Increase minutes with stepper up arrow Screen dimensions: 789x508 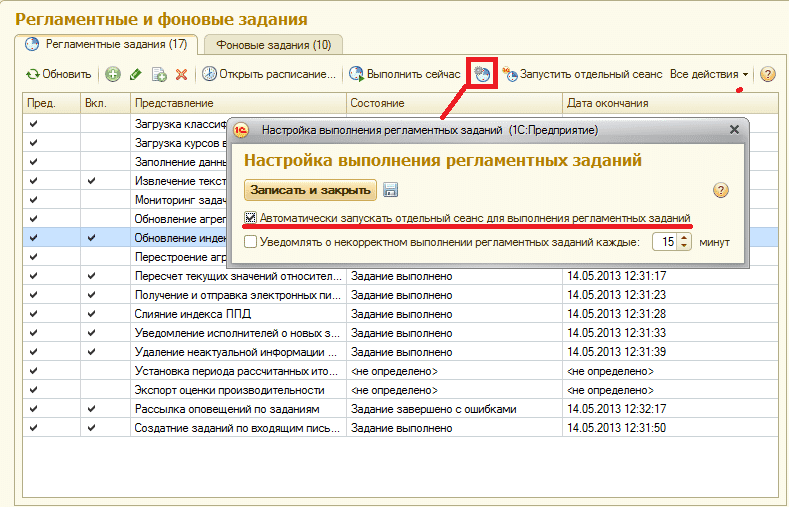tap(684, 238)
